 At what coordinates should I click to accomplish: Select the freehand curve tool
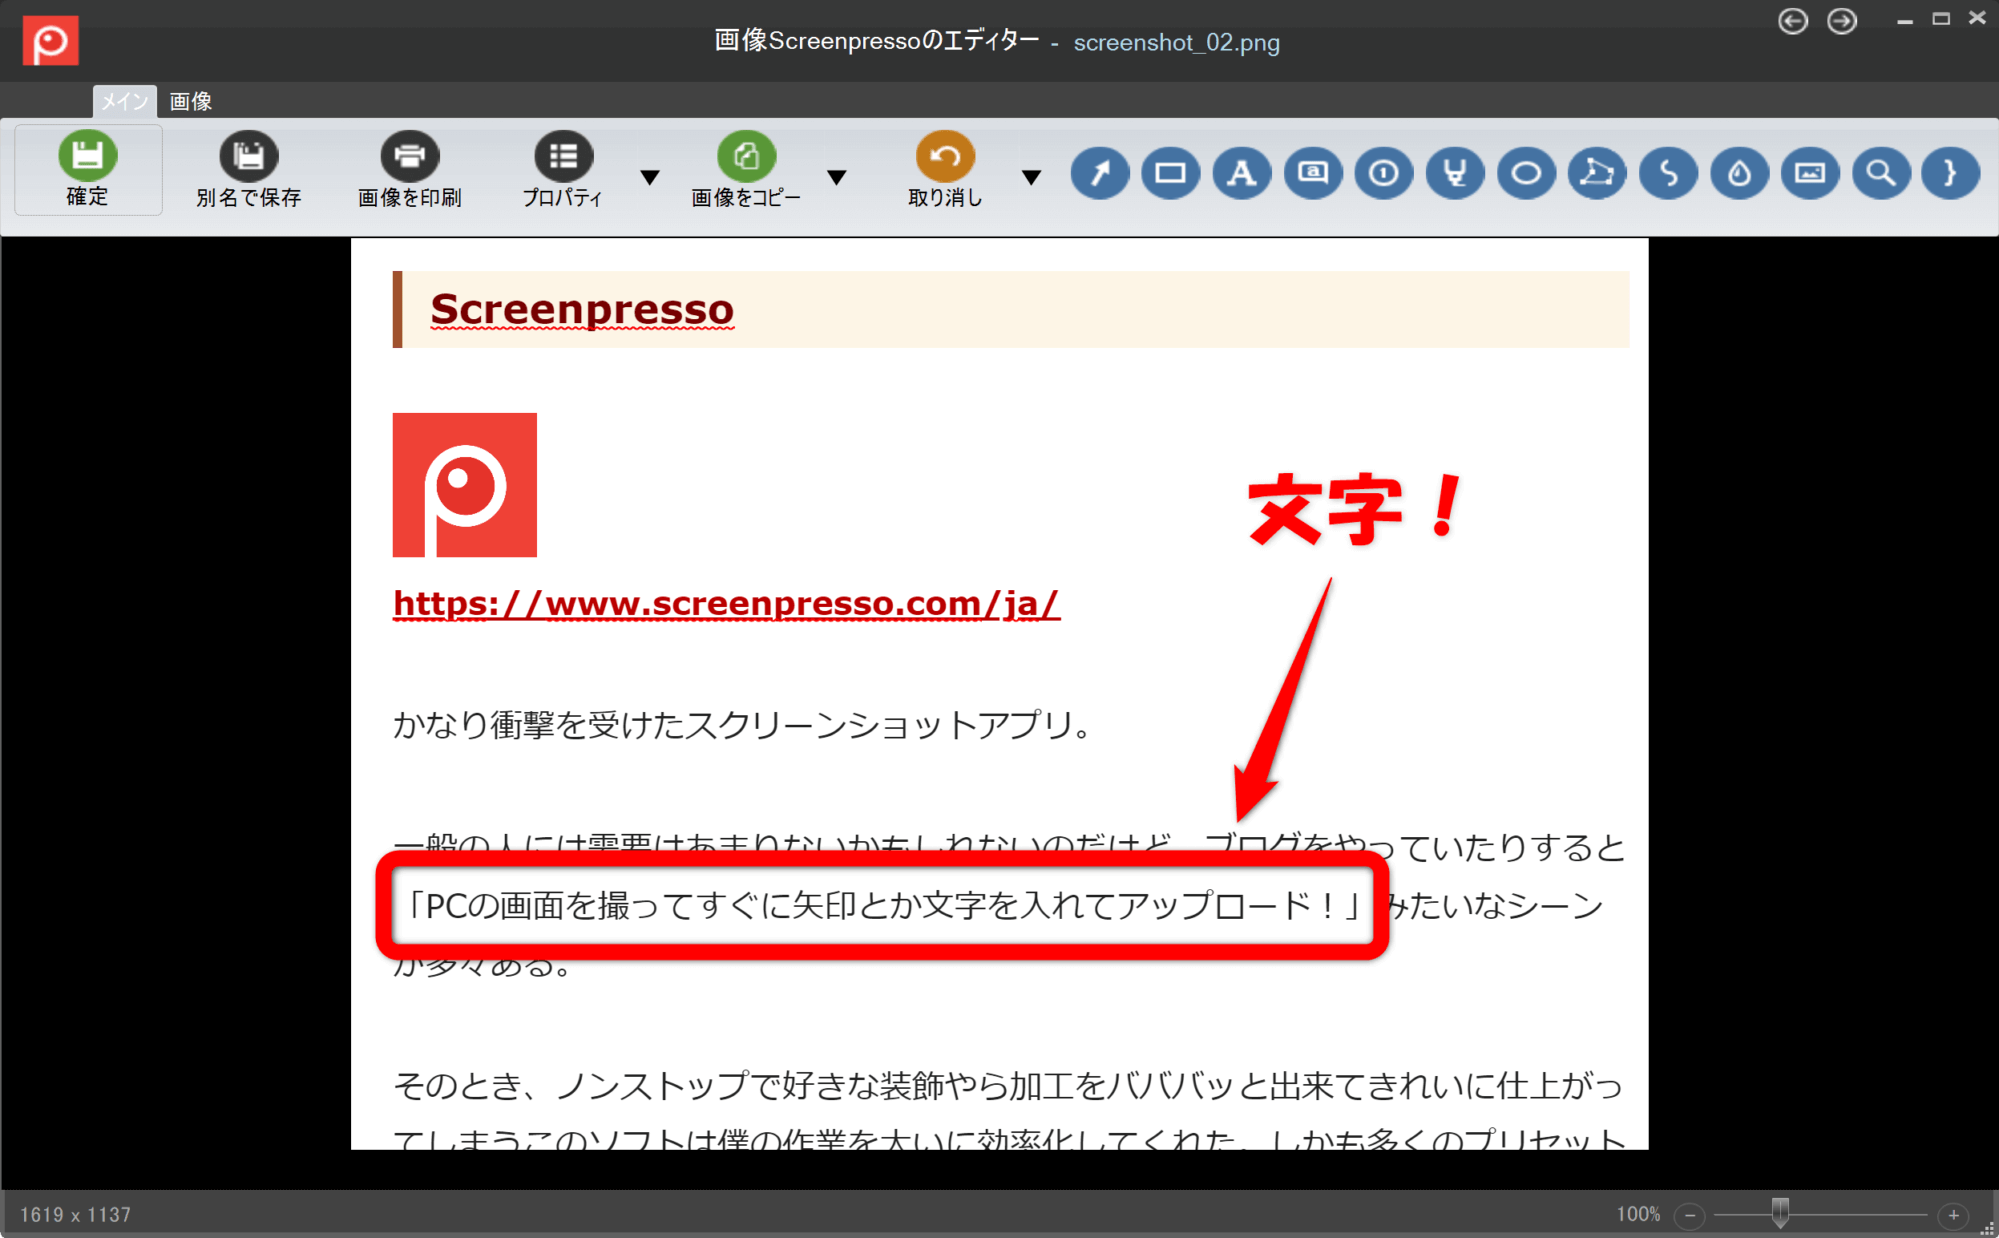1668,173
